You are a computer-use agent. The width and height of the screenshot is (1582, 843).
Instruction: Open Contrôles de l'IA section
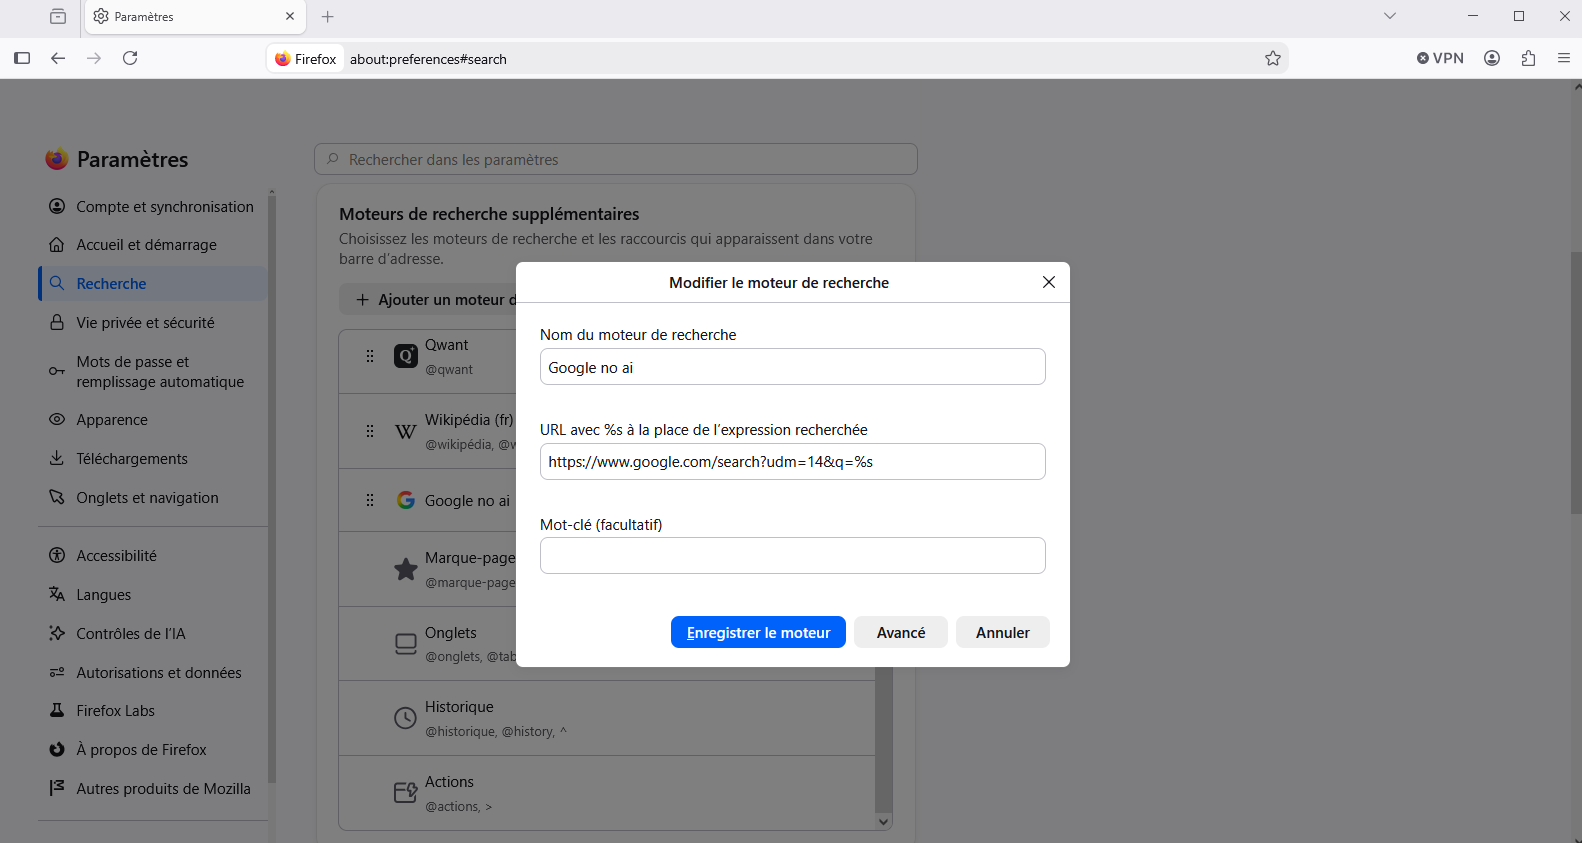pyautogui.click(x=153, y=634)
